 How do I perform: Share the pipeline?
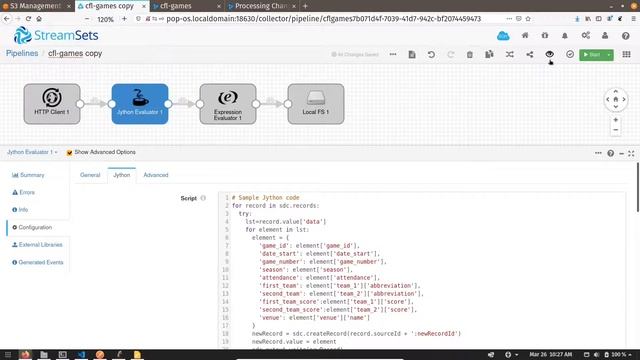529,54
